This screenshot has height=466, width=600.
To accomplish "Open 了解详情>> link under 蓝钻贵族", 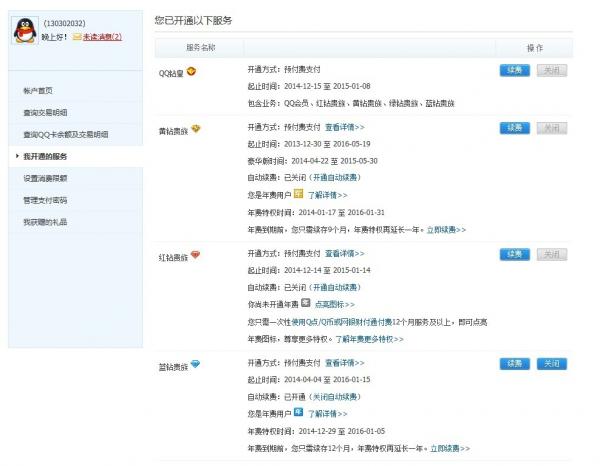I will 328,414.
